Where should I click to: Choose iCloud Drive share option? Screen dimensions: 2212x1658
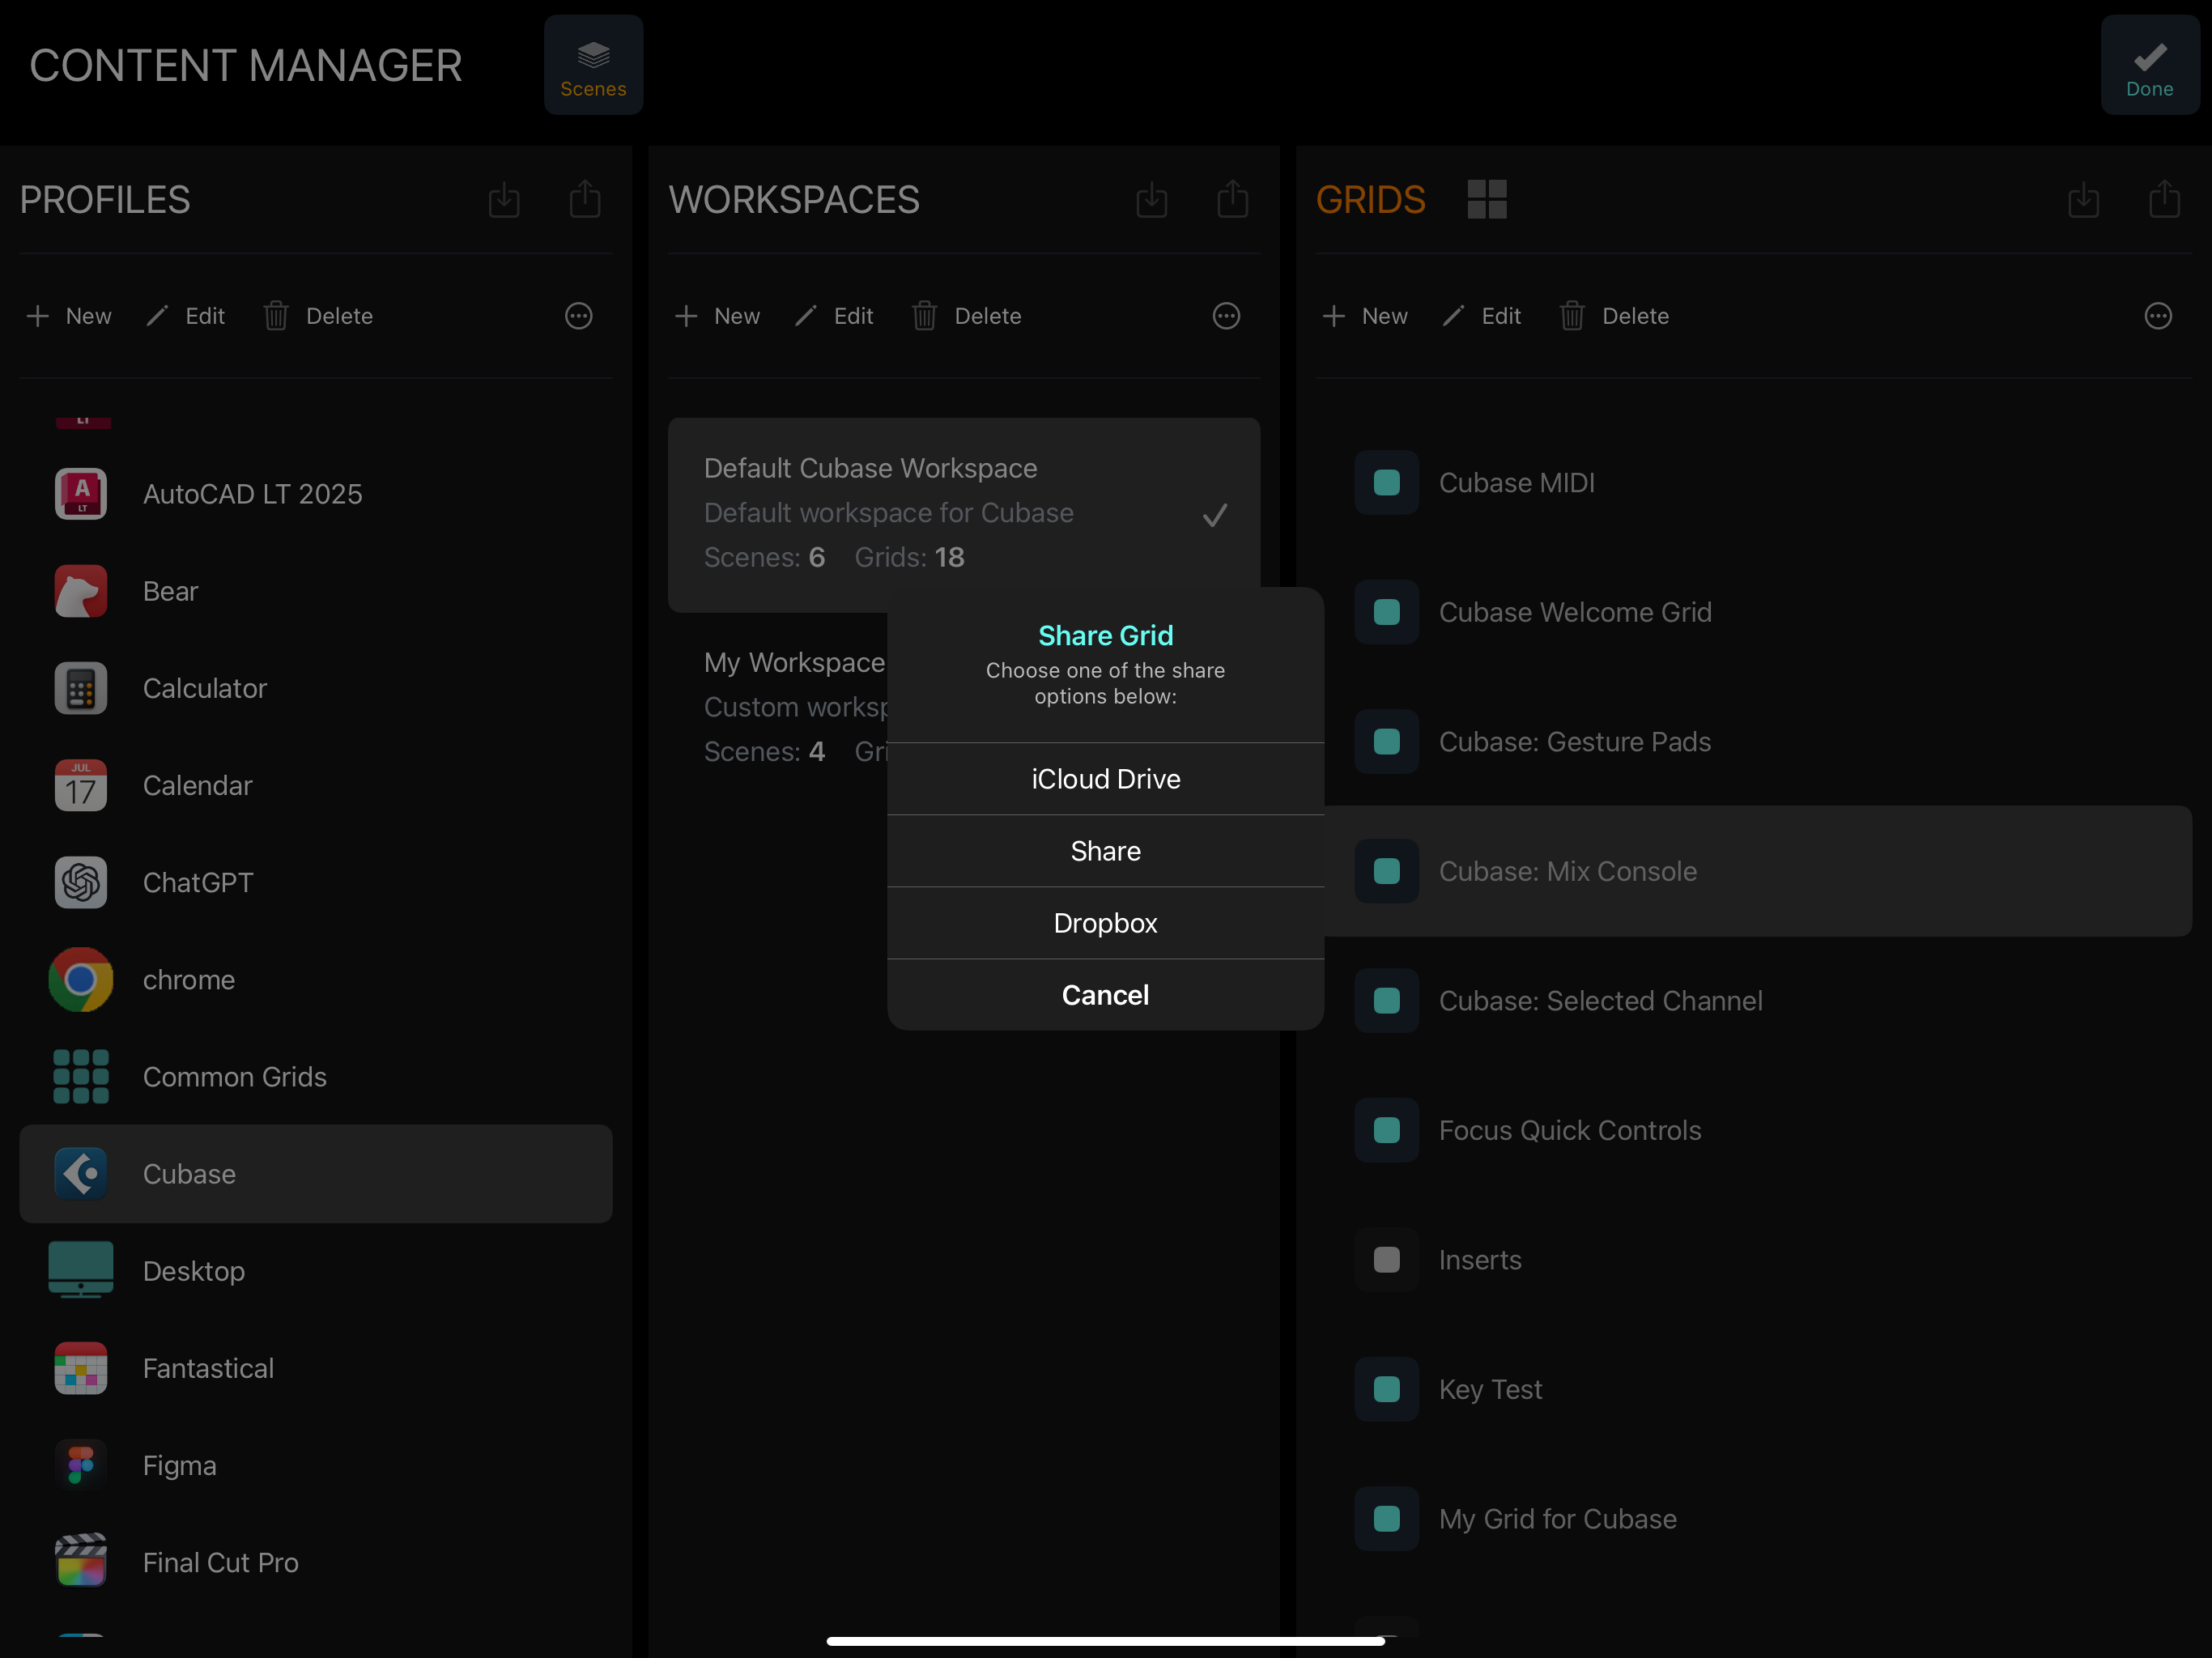[x=1105, y=779]
